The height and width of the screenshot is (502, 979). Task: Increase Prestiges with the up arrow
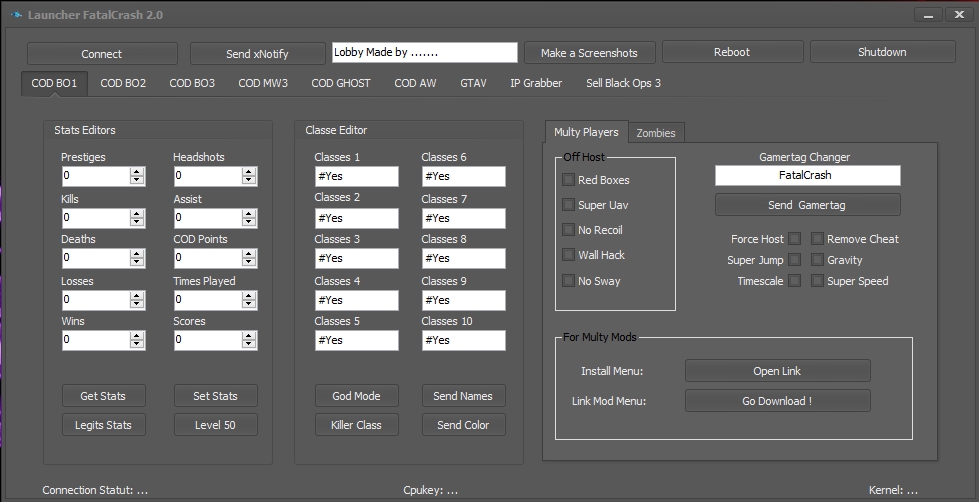(x=137, y=172)
